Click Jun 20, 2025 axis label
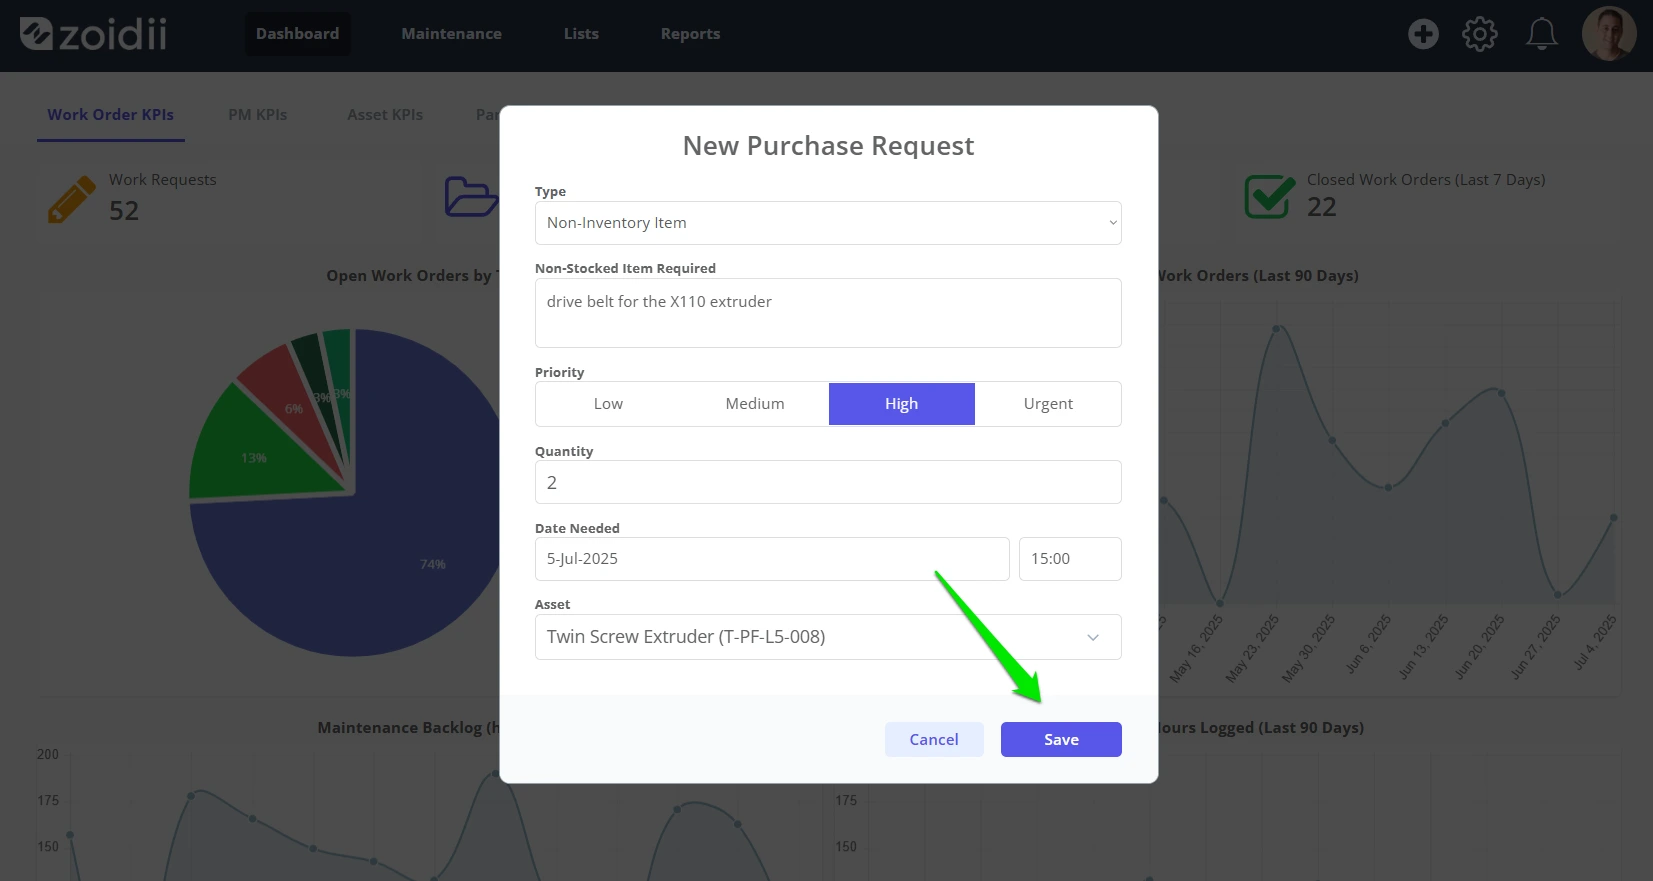The width and height of the screenshot is (1653, 881). click(x=1480, y=647)
